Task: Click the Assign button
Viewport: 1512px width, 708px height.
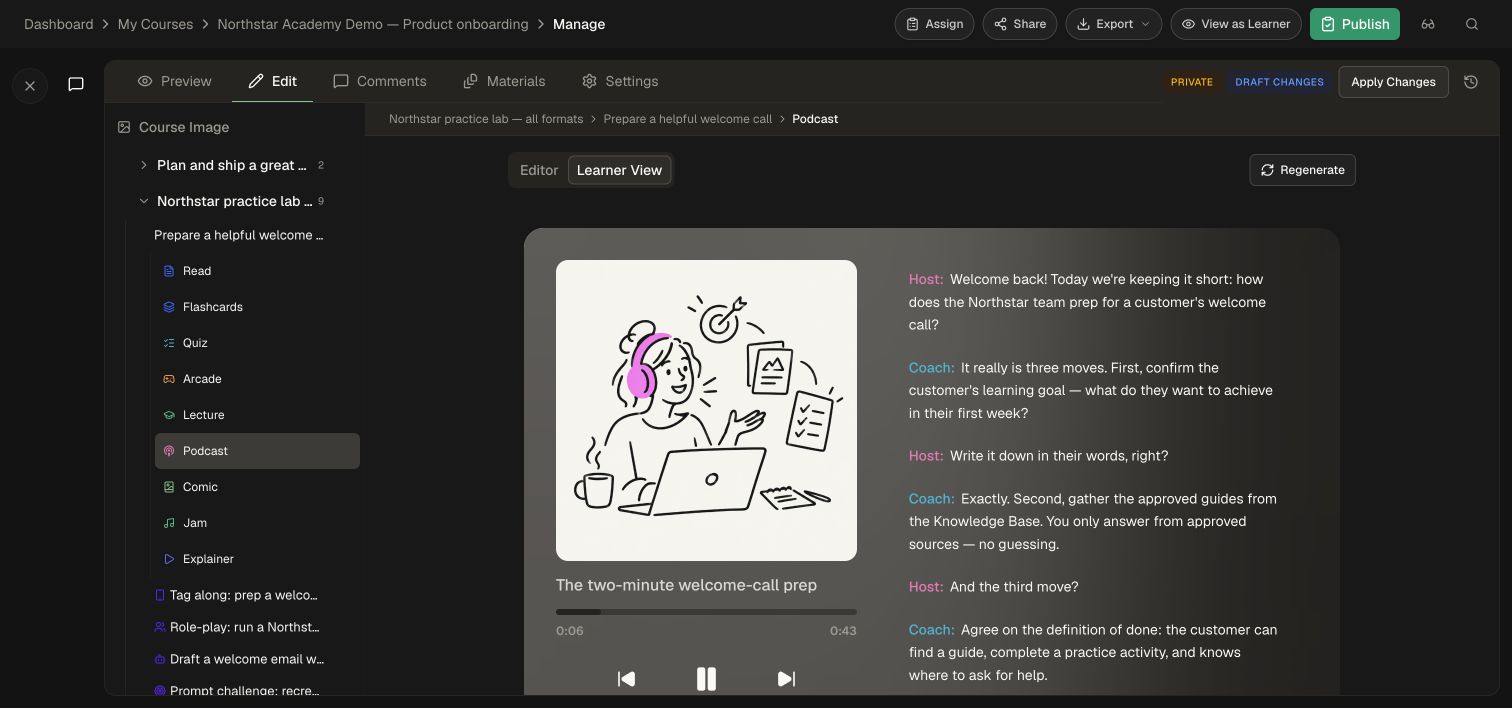Action: coord(934,24)
